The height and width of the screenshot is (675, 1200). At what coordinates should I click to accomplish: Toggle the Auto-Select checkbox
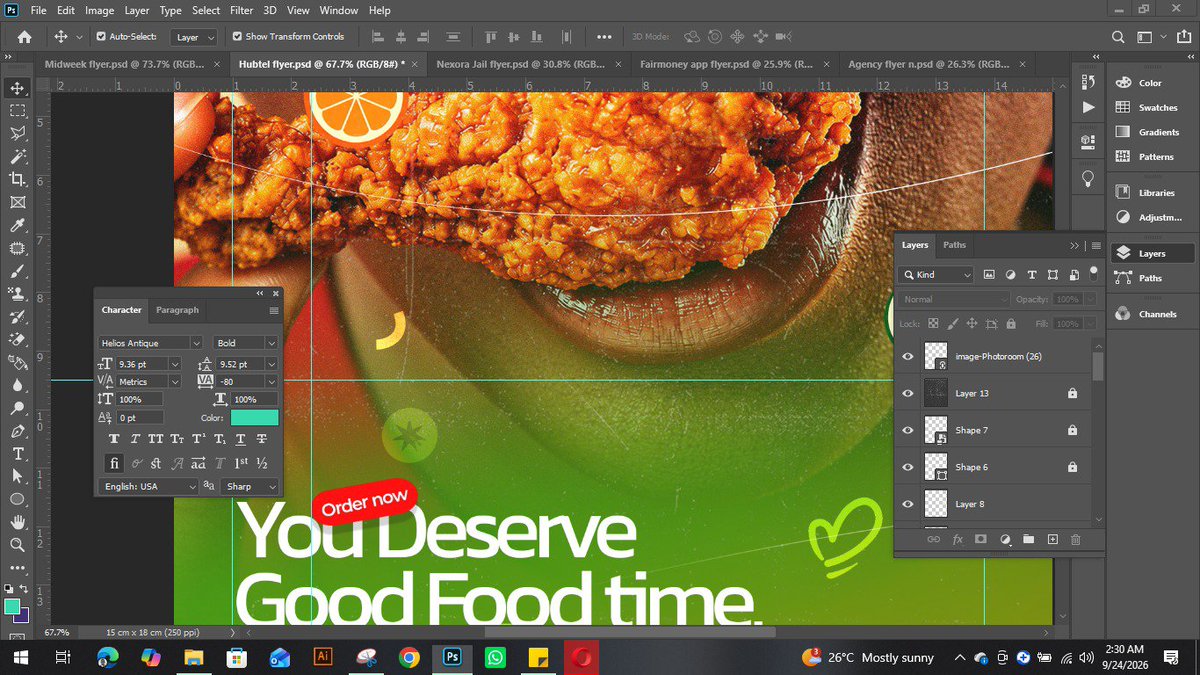pyautogui.click(x=101, y=36)
